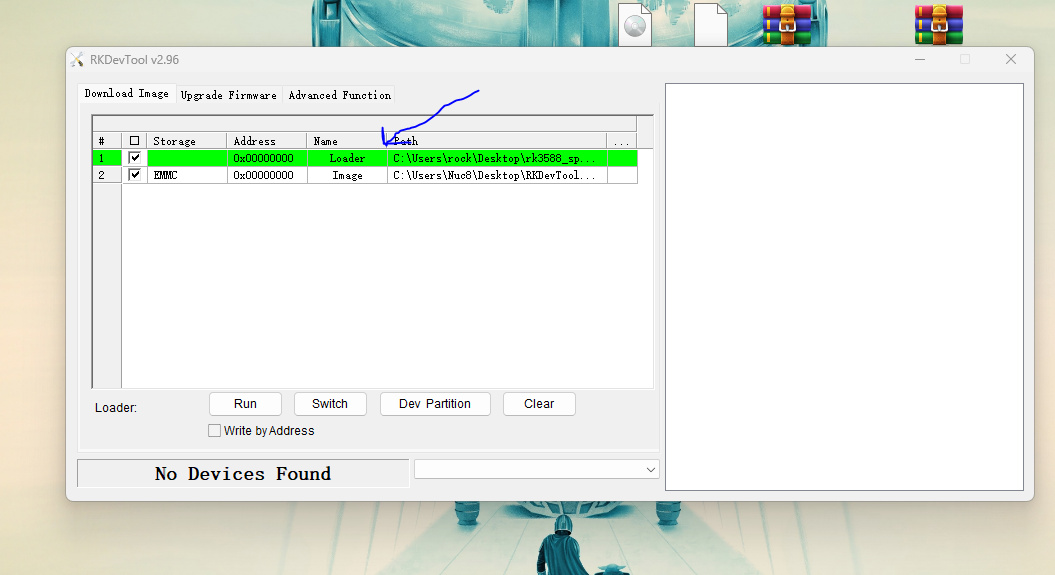Click the Image name cell
Viewport: 1055px width, 575px height.
pyautogui.click(x=347, y=175)
